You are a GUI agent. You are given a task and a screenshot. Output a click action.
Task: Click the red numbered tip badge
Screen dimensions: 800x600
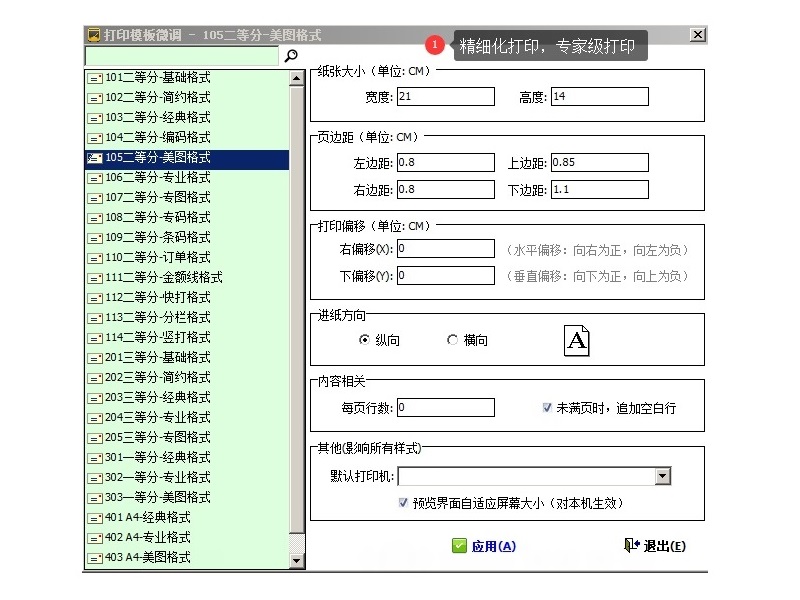[x=434, y=45]
